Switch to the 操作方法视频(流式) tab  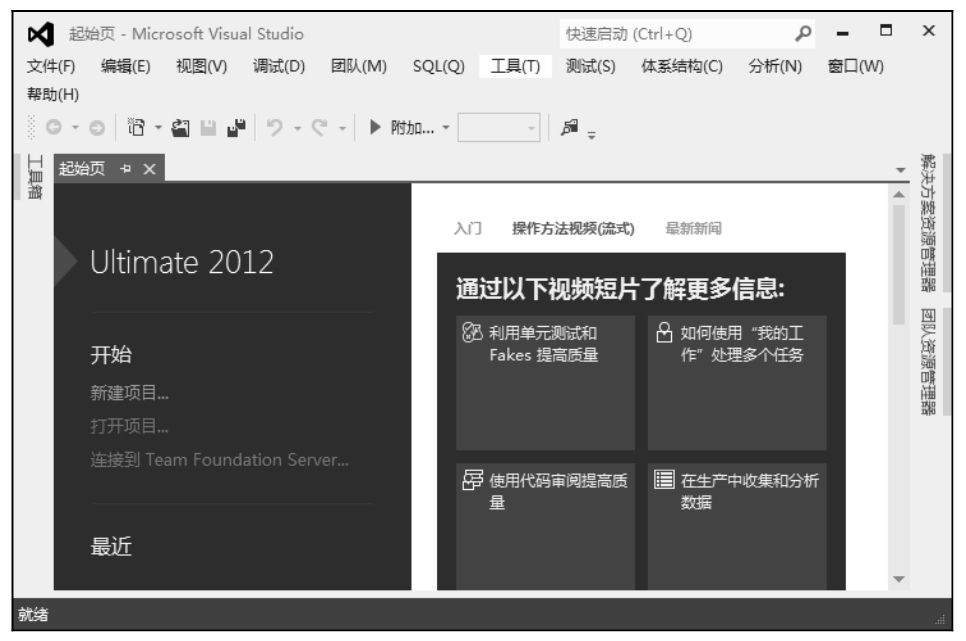pyautogui.click(x=573, y=229)
